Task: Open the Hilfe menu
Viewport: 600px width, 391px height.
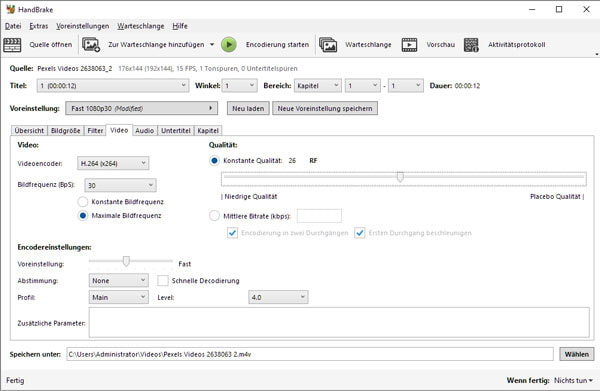Action: point(180,26)
